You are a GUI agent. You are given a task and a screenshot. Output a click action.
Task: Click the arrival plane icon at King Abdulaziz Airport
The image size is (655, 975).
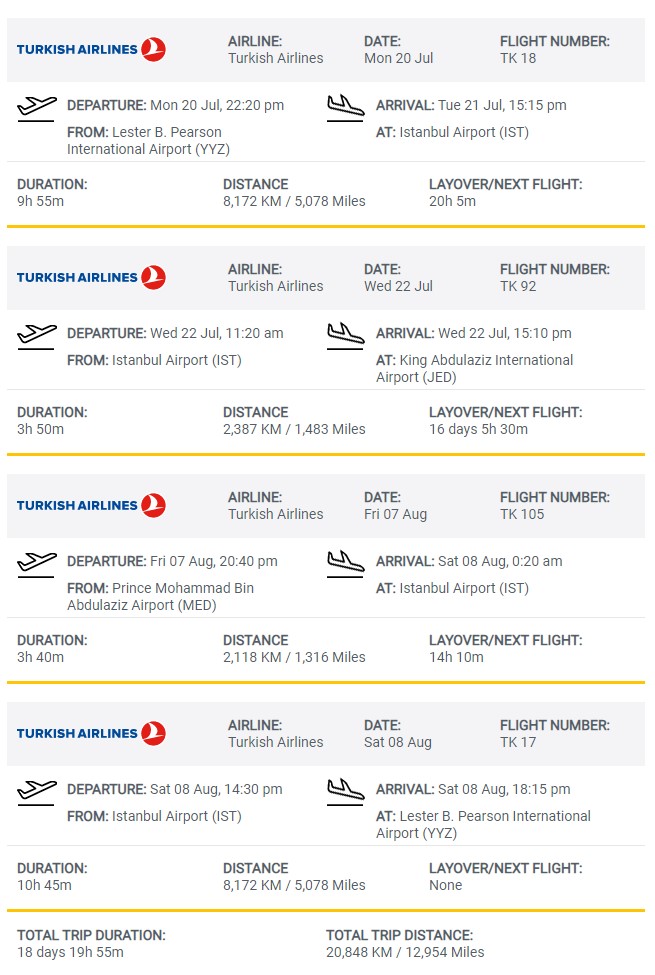click(346, 335)
